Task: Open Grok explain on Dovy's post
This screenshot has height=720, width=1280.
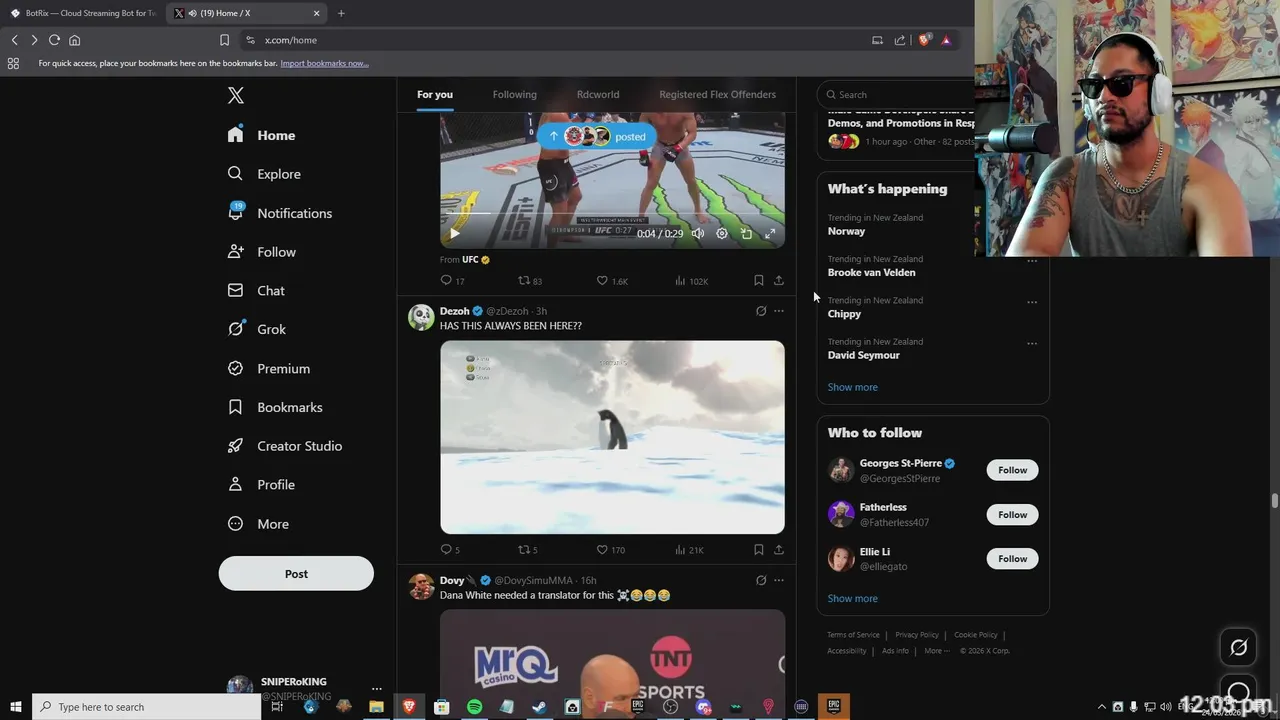Action: pos(761,580)
